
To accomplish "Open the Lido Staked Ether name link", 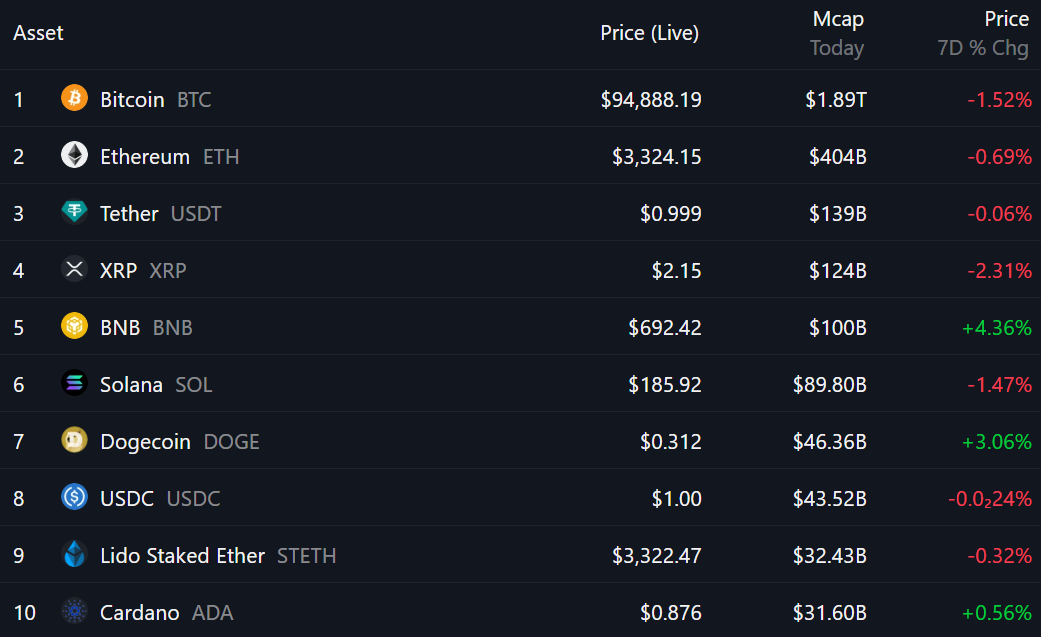I will coord(183,555).
